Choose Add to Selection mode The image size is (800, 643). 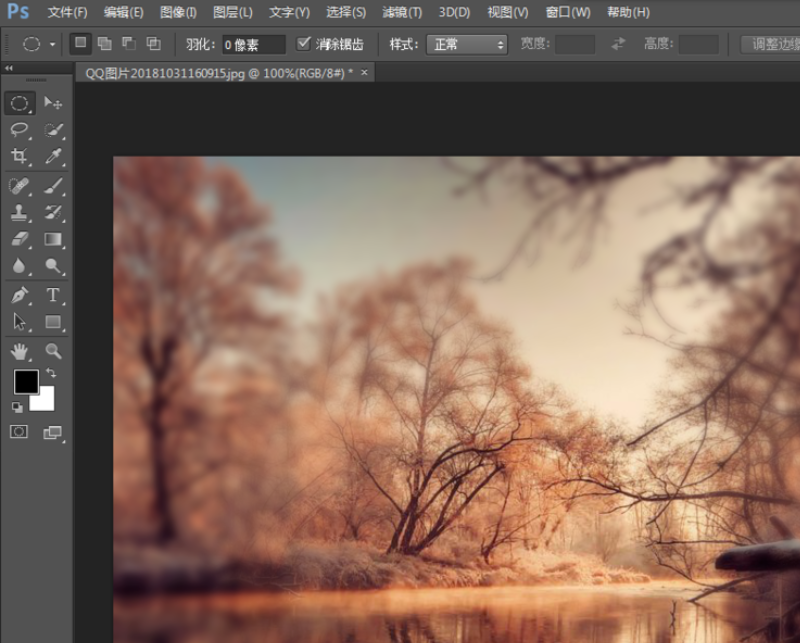point(105,43)
